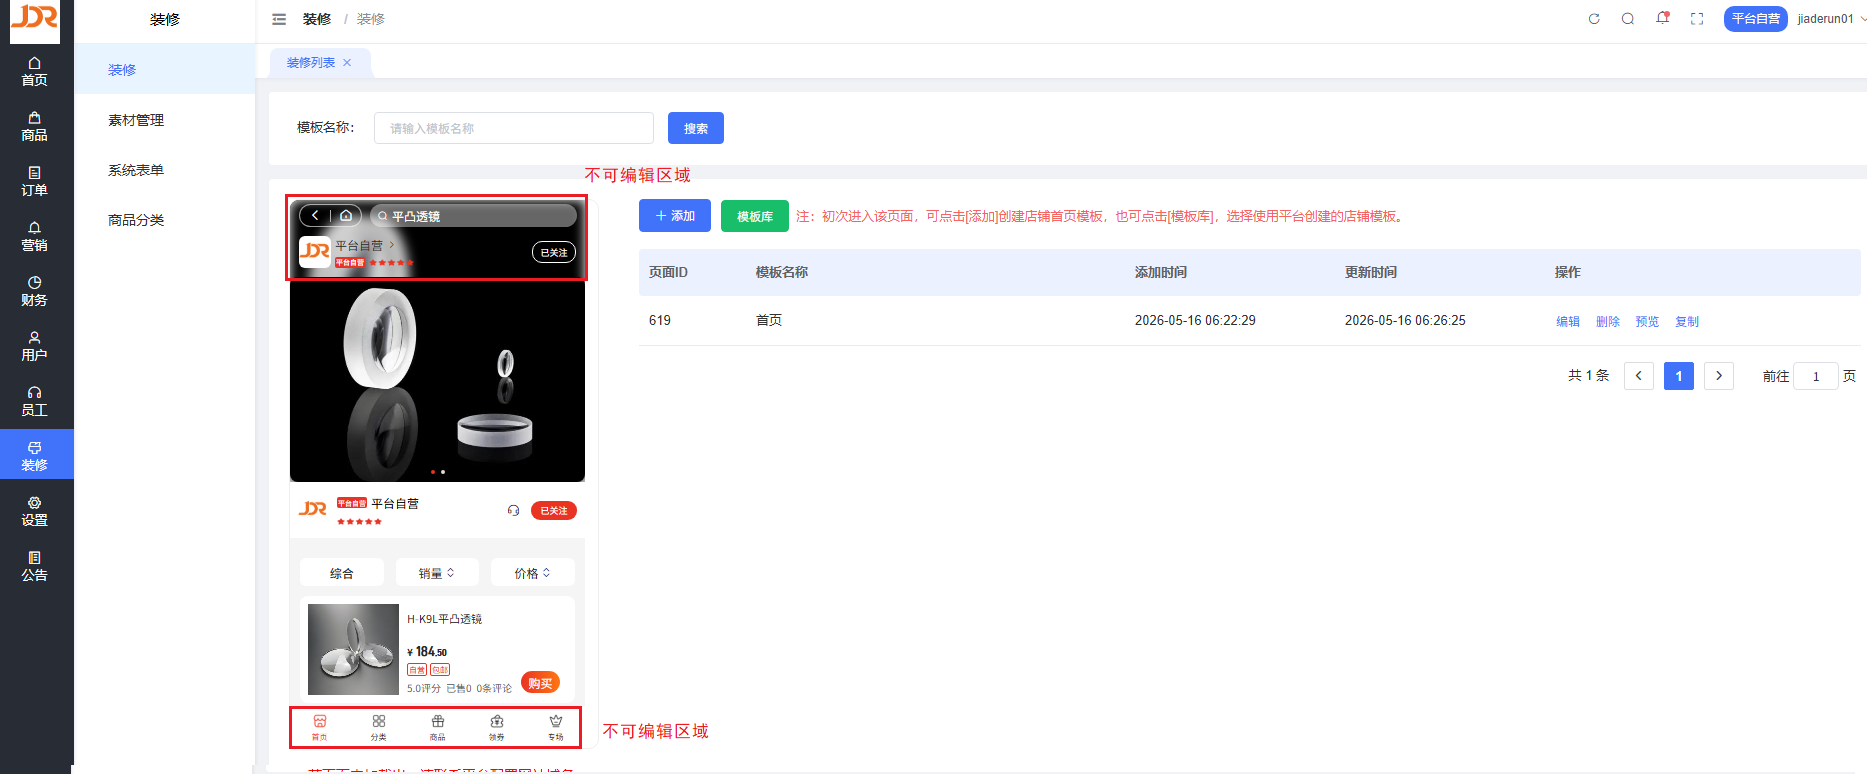The width and height of the screenshot is (1867, 774).
Task: Open 财务 in the left sidebar
Action: point(35,292)
